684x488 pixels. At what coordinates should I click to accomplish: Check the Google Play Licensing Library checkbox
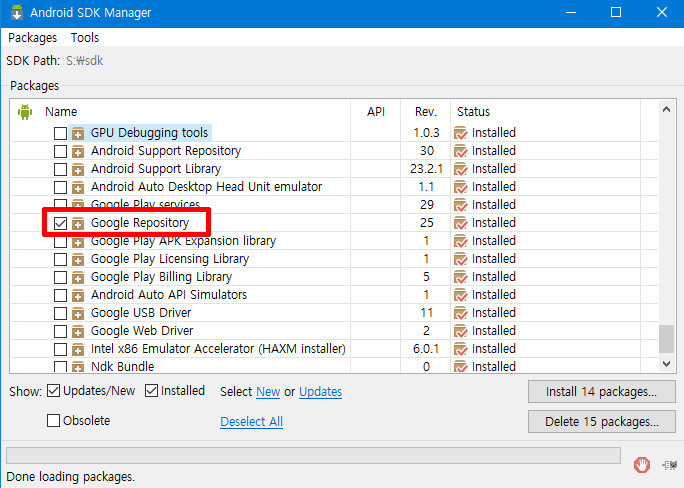60,259
